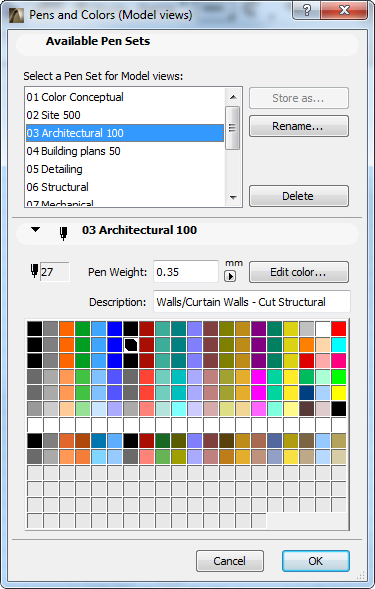This screenshot has width=375, height=589.
Task: Choose the 04 Building plans 50 pen set
Action: pyautogui.click(x=125, y=151)
